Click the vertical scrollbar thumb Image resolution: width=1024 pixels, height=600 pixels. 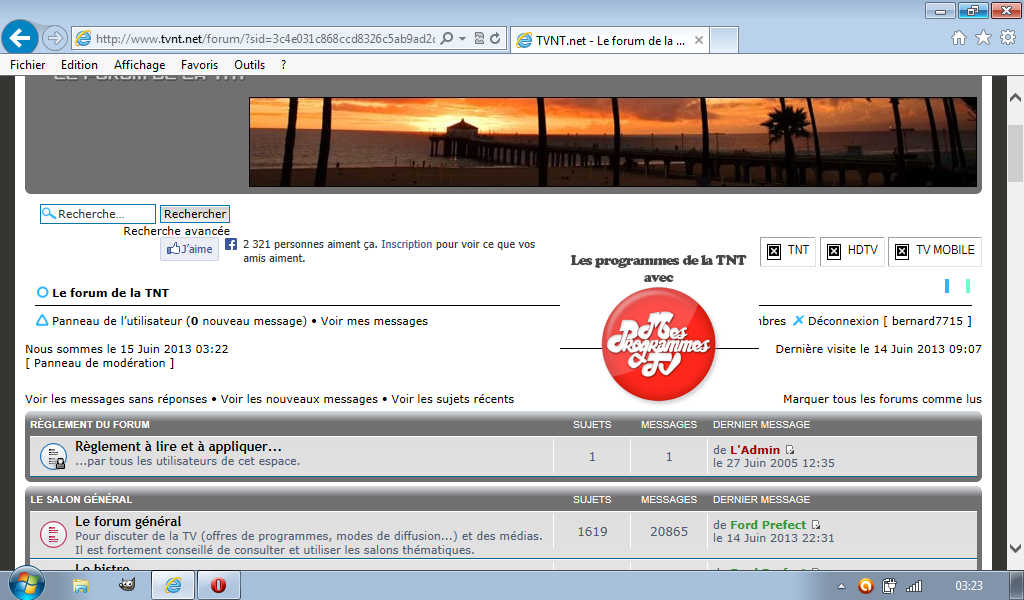point(1015,152)
